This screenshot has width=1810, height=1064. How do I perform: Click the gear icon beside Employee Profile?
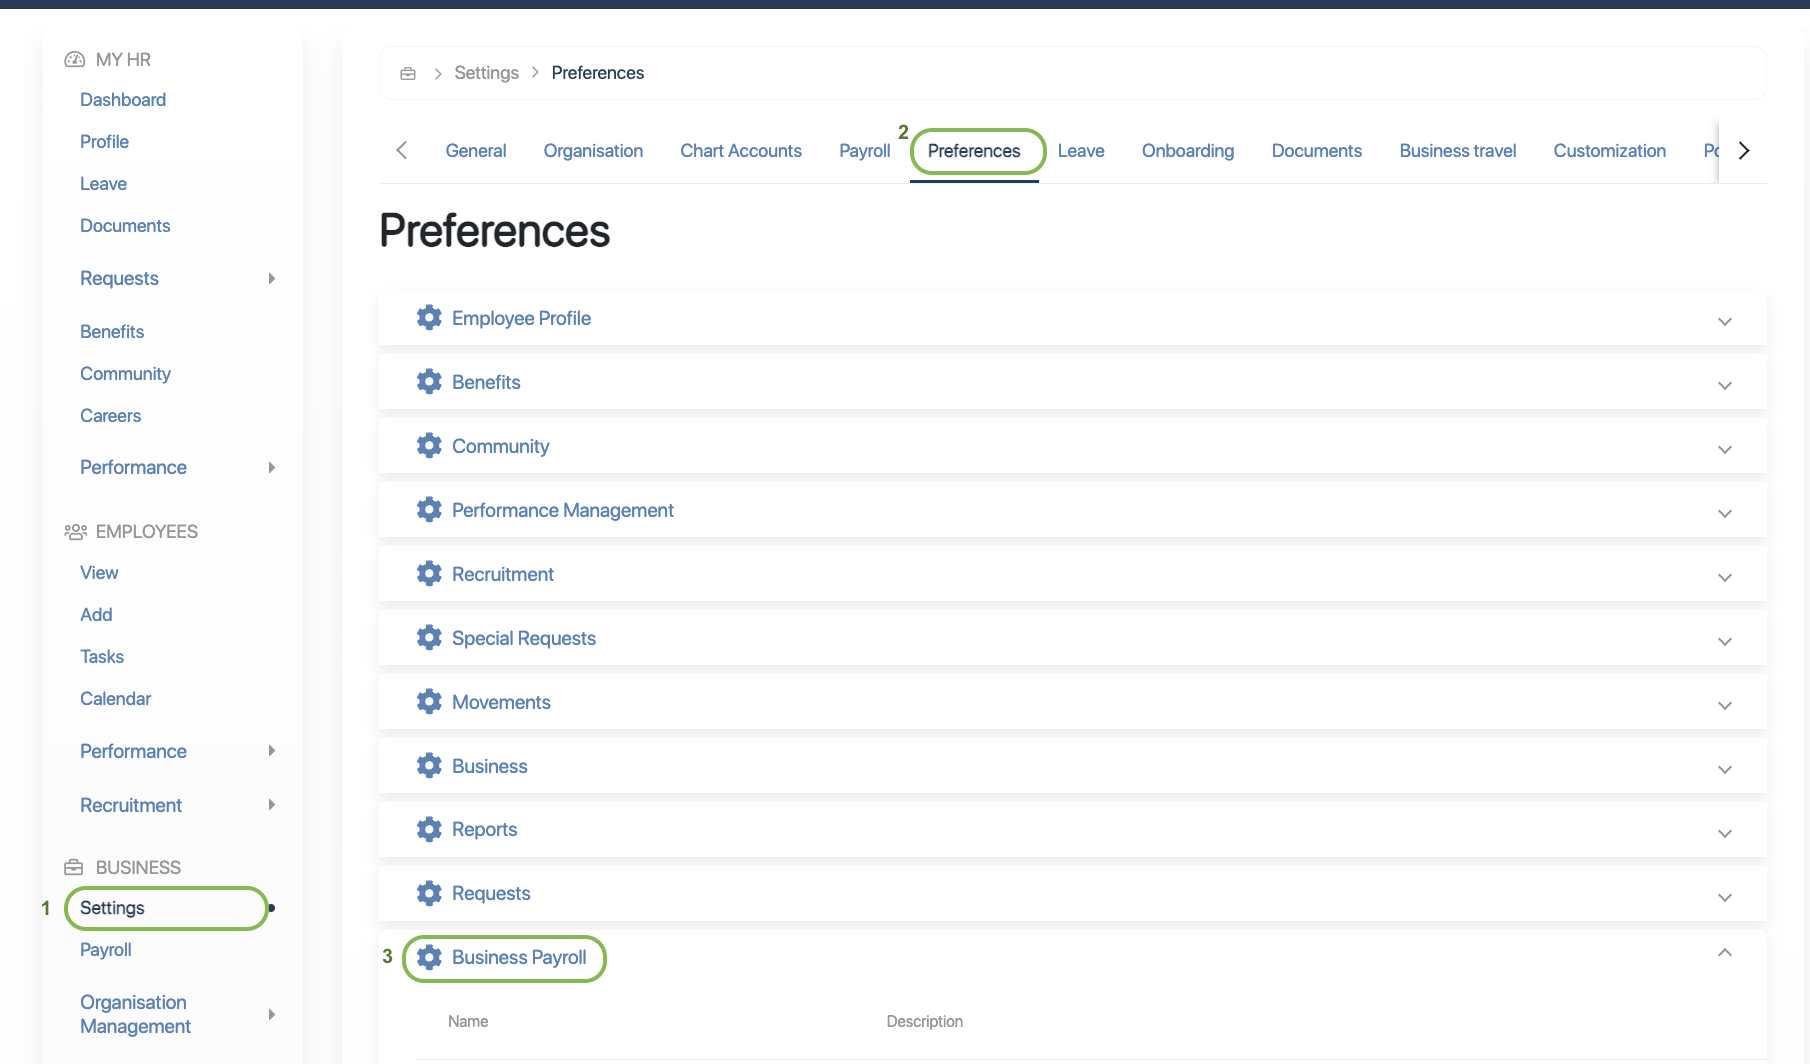[x=429, y=318]
